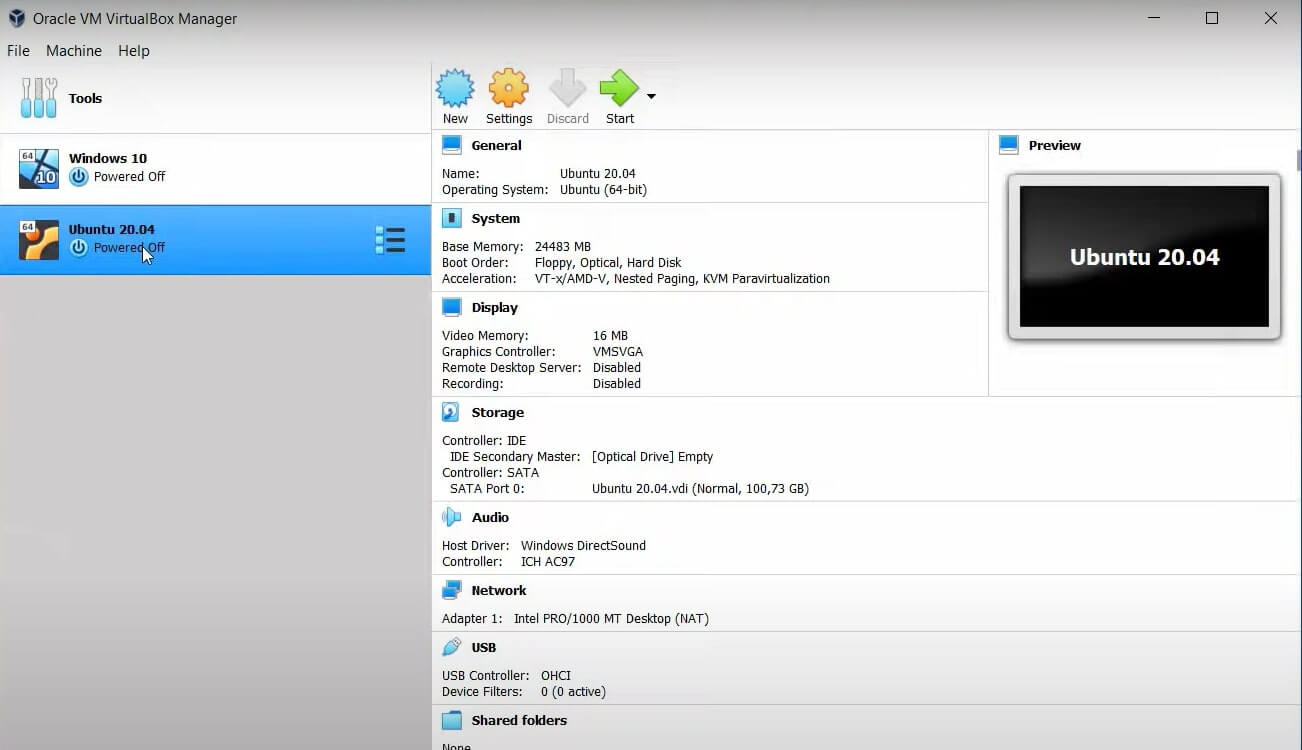The image size is (1302, 750).
Task: Click the System section header
Action: tap(495, 218)
